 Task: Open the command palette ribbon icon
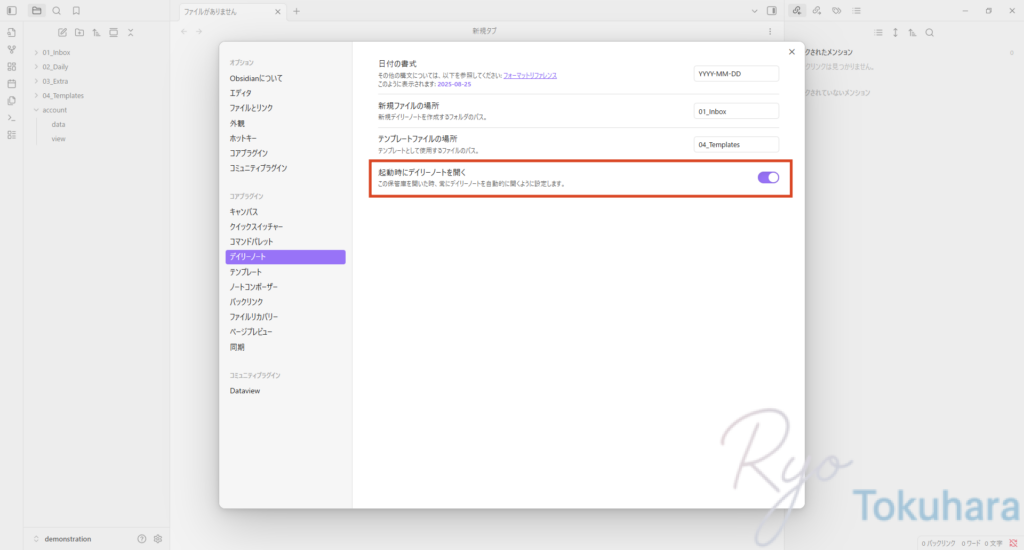pos(11,118)
